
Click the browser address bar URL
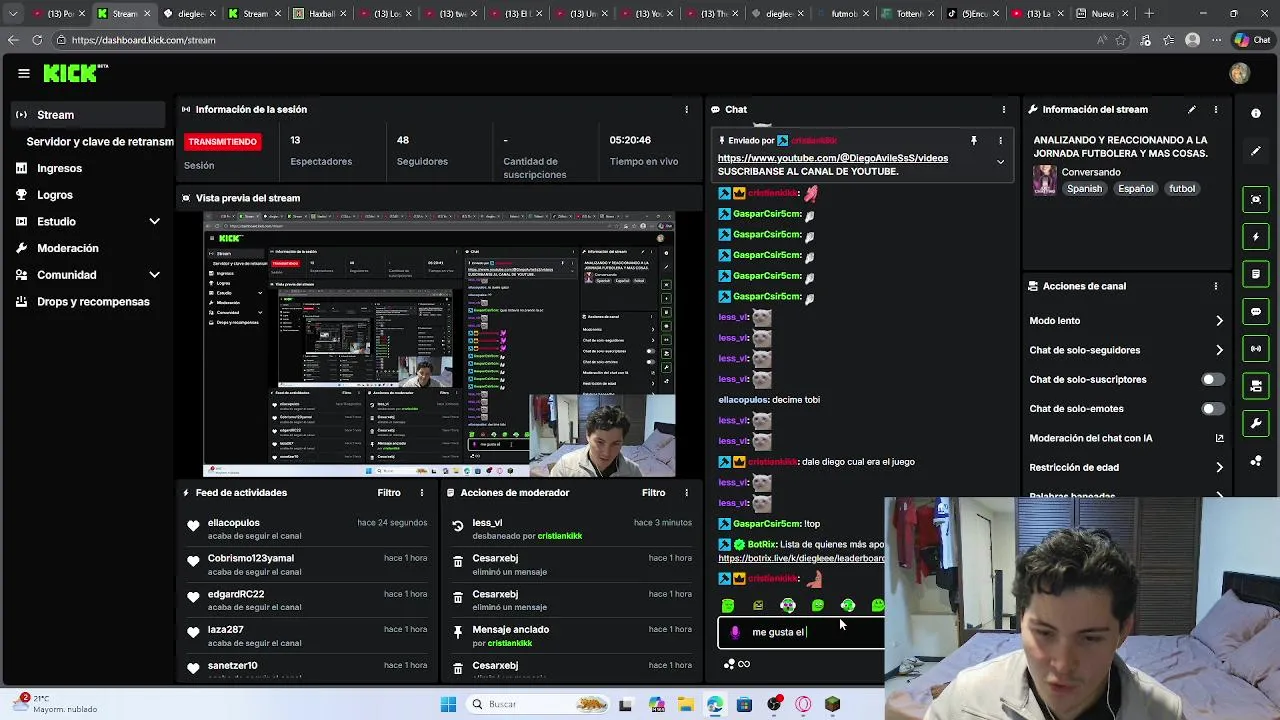pos(143,40)
